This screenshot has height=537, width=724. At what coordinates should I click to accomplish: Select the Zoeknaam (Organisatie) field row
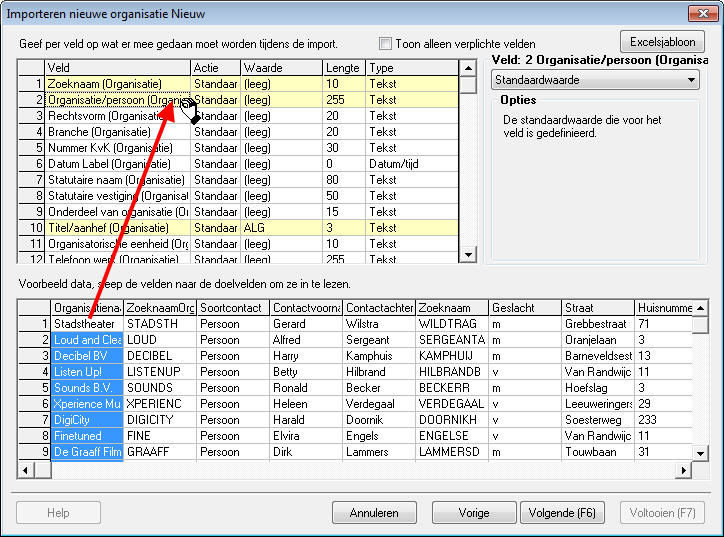pos(238,84)
